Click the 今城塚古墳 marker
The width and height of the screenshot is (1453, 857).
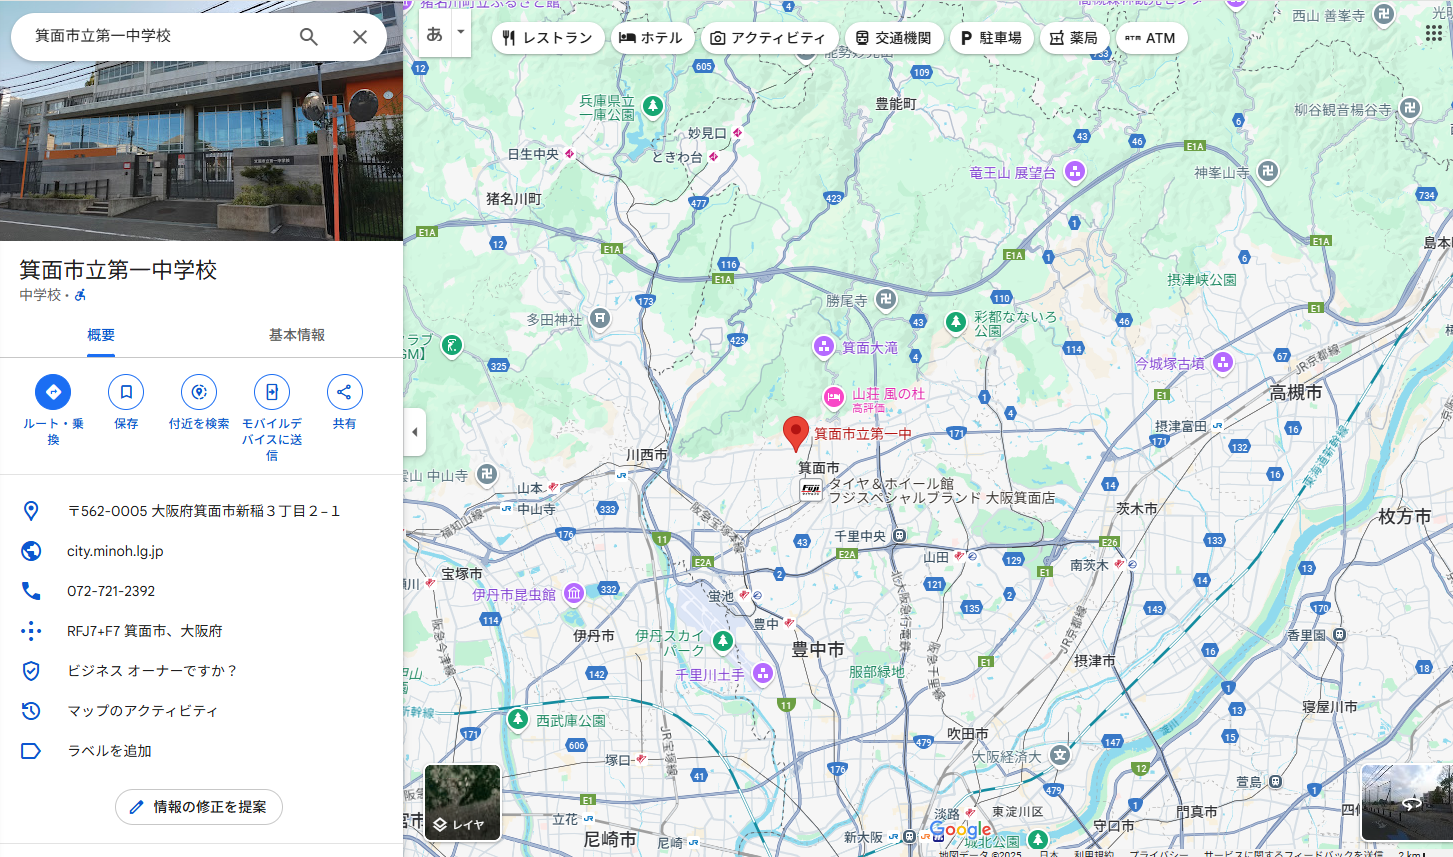click(1223, 363)
